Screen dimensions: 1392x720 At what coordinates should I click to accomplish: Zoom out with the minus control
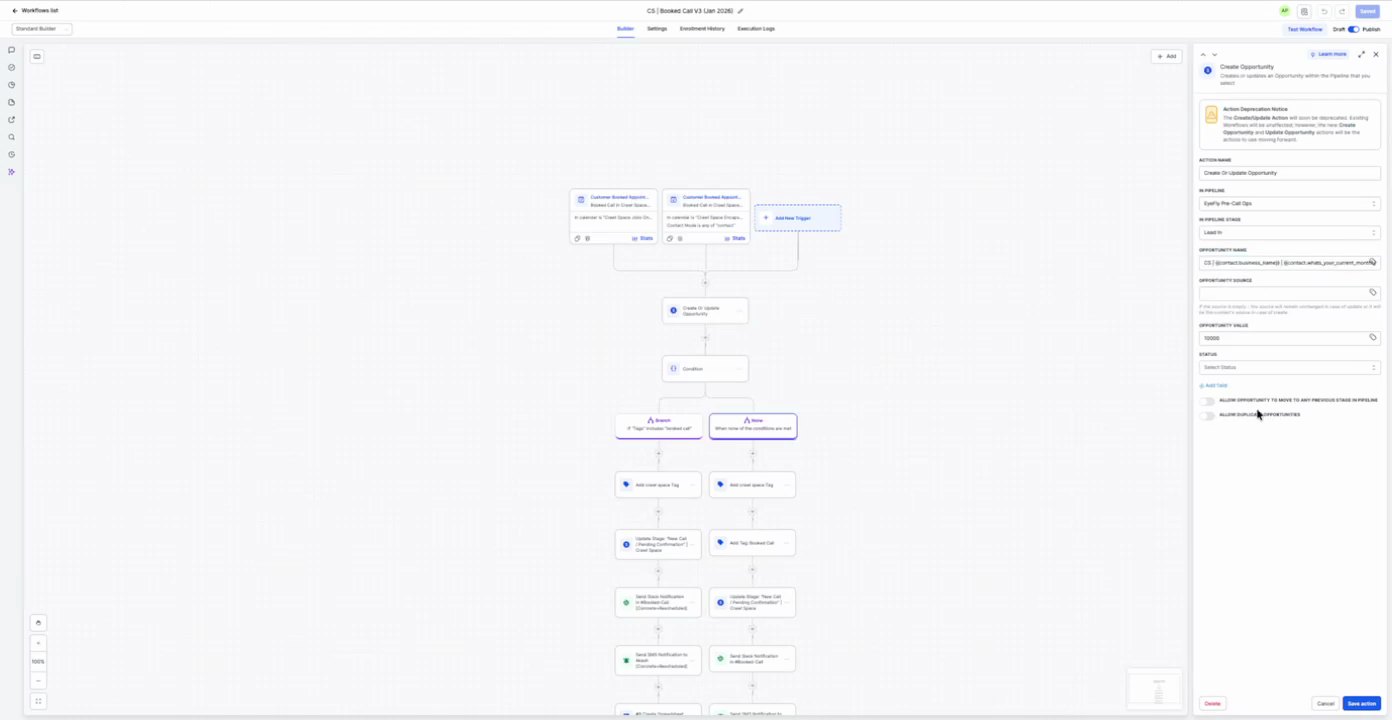pos(38,680)
